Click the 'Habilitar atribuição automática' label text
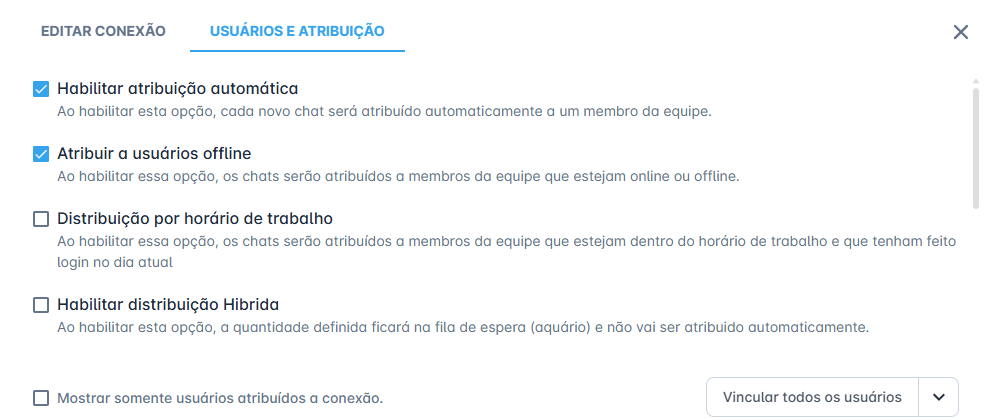The image size is (1000, 418). point(178,88)
